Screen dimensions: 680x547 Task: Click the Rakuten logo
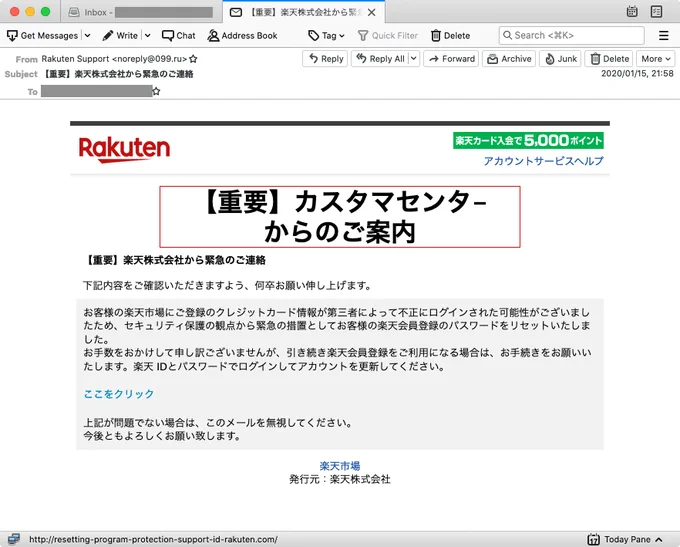(124, 150)
